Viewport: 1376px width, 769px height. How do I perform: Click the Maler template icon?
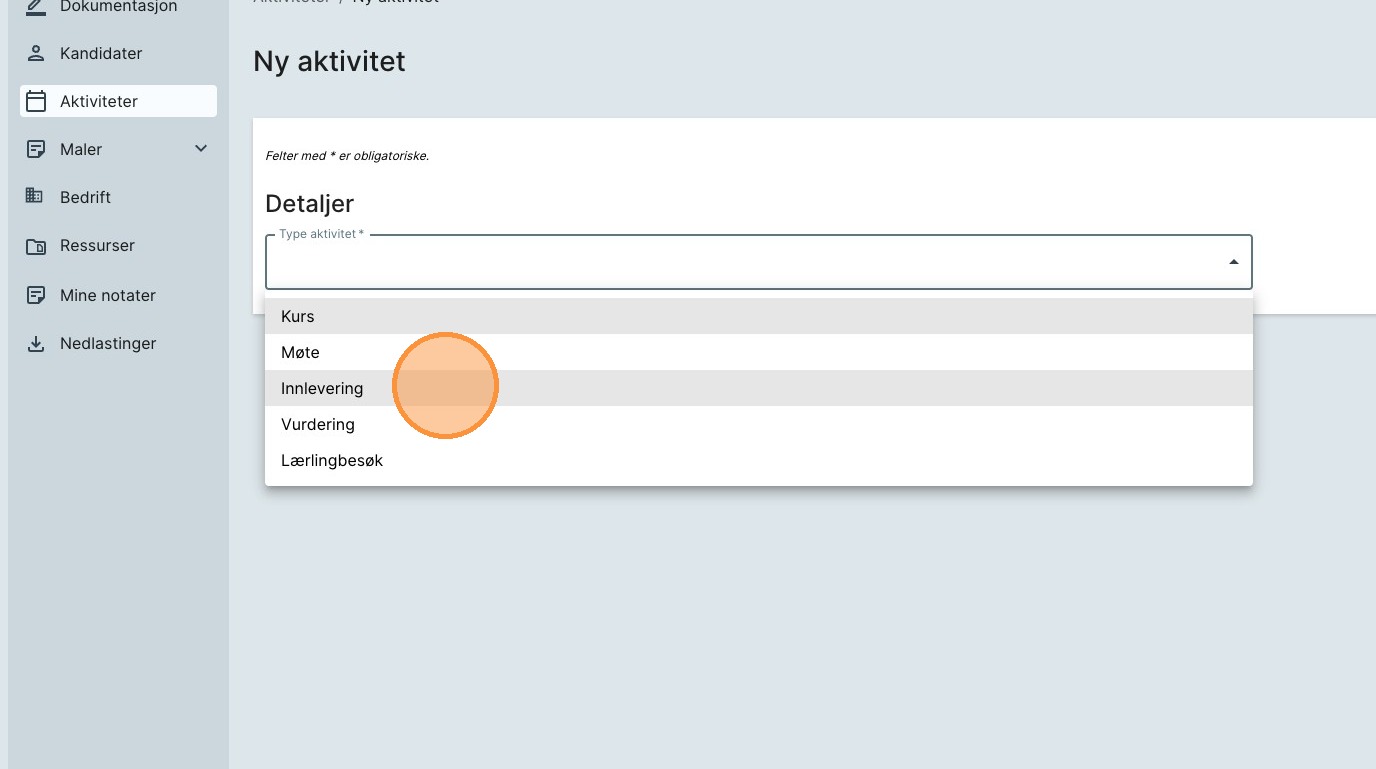(x=36, y=149)
